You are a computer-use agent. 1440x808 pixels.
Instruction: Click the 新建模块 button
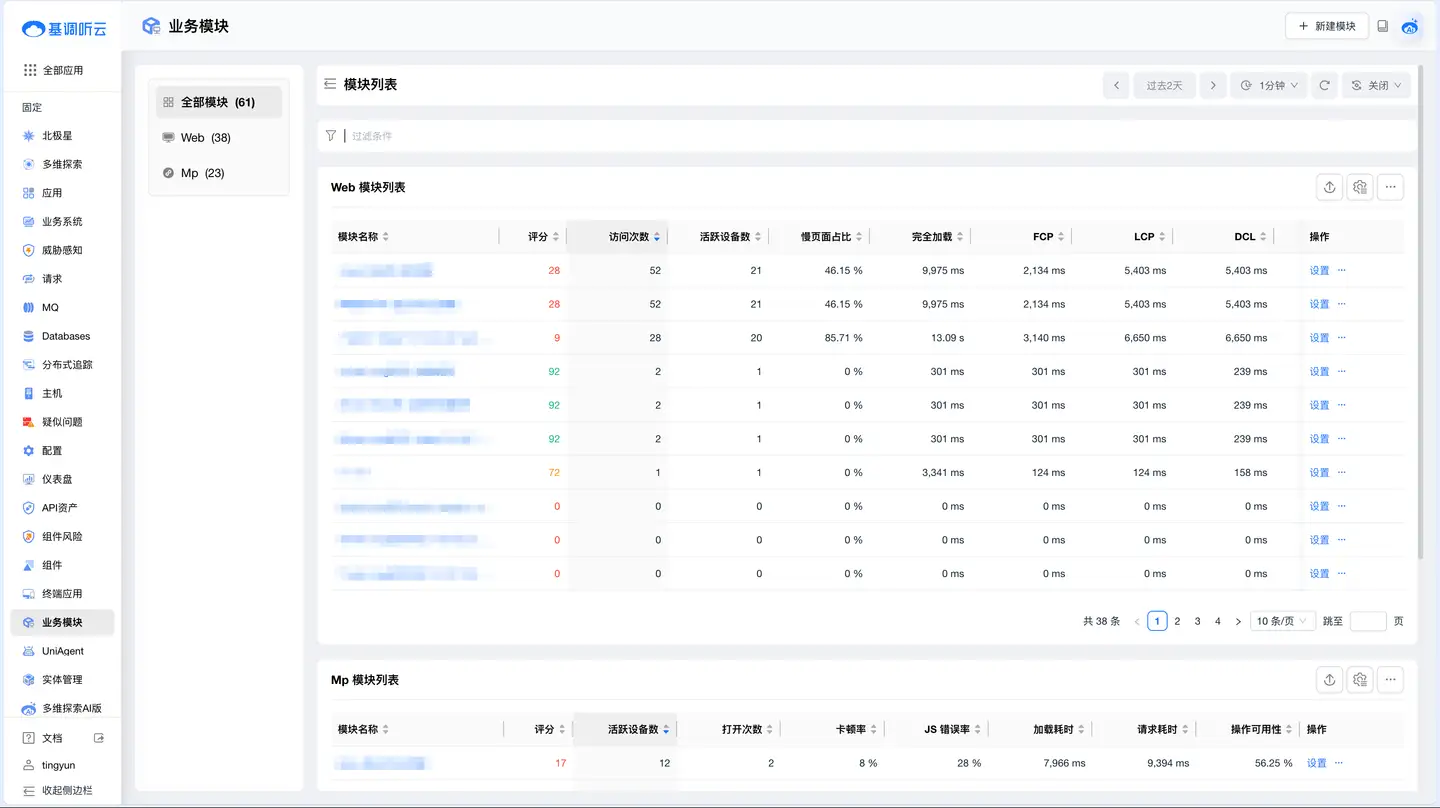click(1327, 25)
